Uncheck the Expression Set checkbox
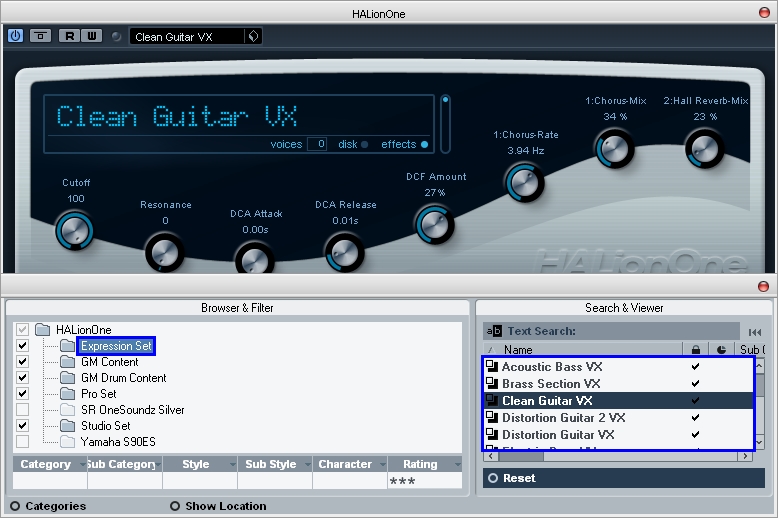The height and width of the screenshot is (518, 778). pyautogui.click(x=22, y=345)
